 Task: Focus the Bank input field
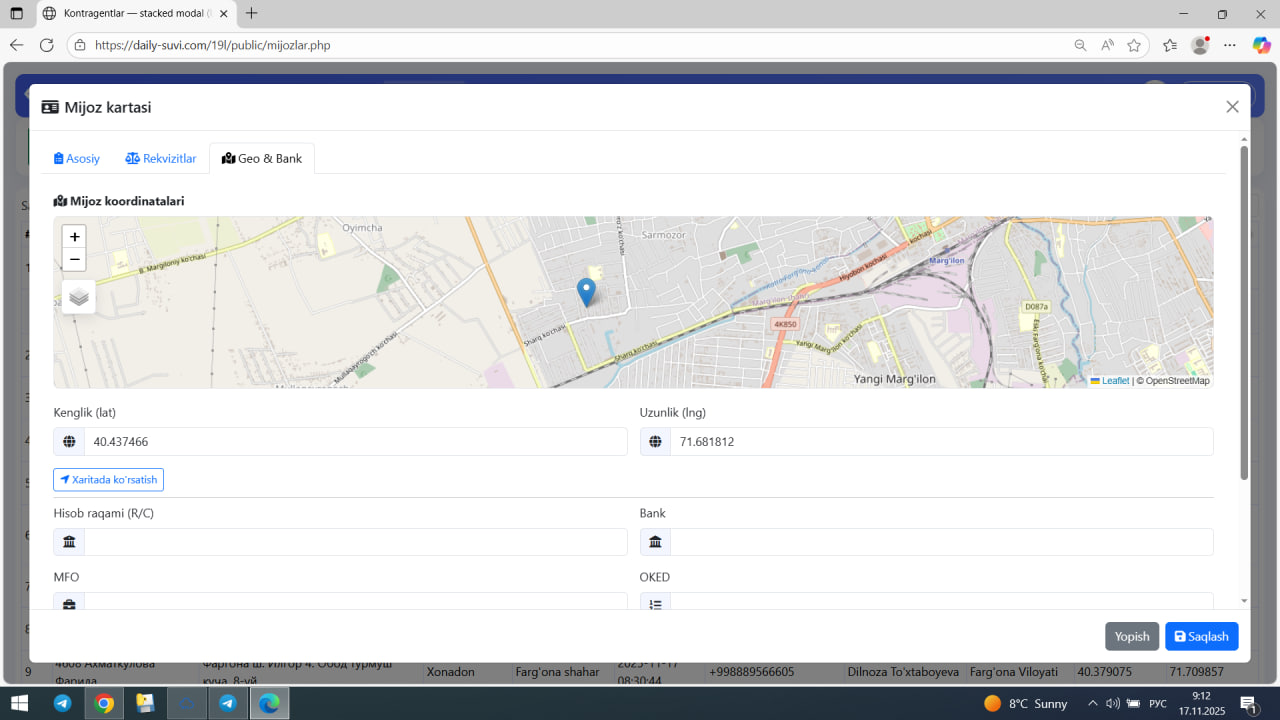coord(940,542)
